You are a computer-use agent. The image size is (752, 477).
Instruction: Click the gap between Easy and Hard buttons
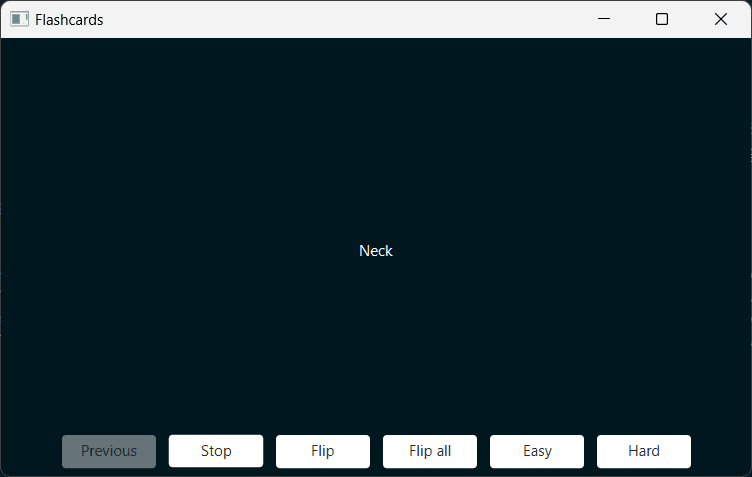(x=590, y=451)
